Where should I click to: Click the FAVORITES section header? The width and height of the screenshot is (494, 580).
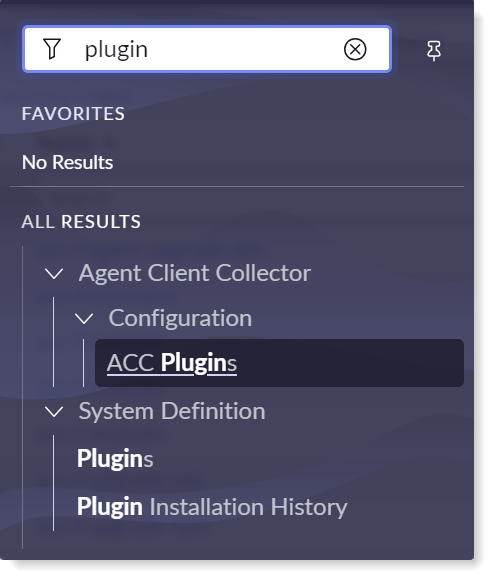tap(73, 114)
